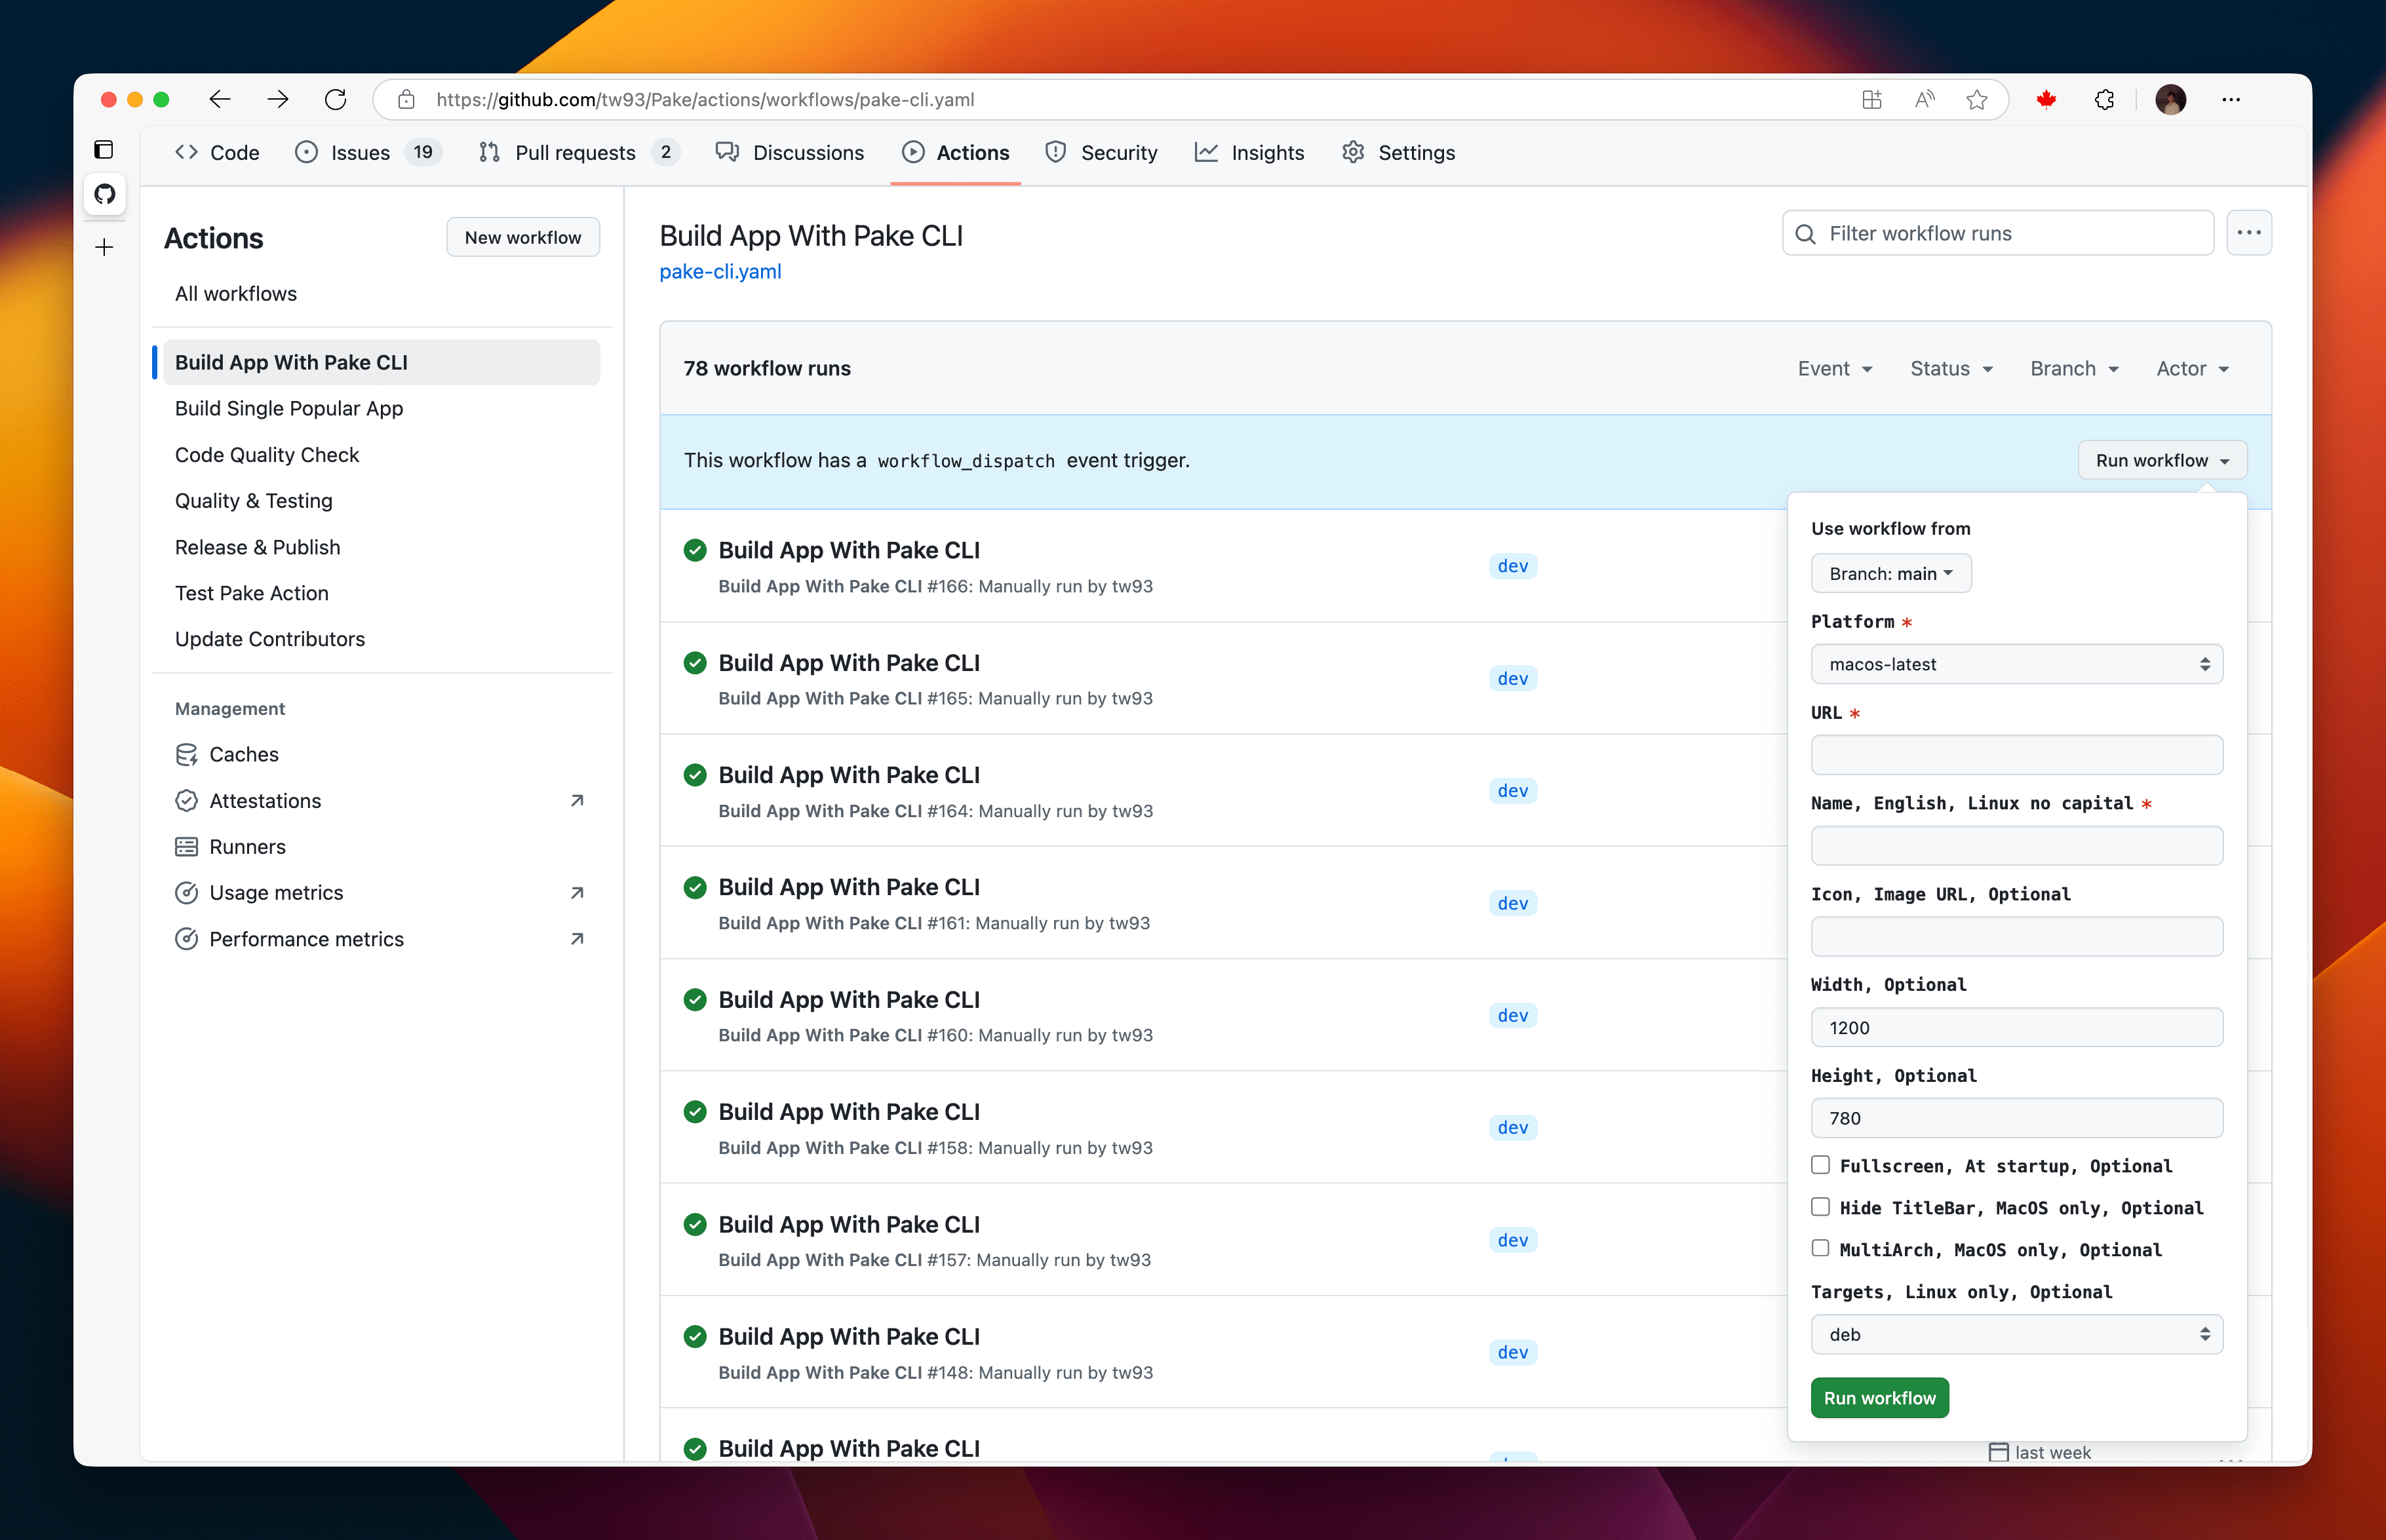Click the star favorite icon in address bar

coord(1976,99)
